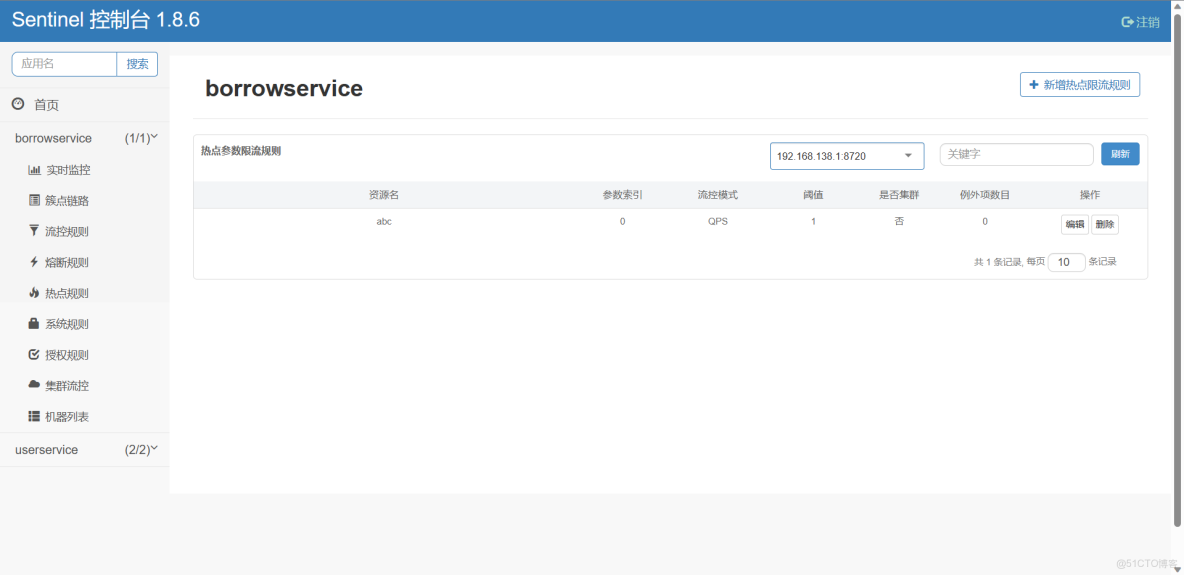This screenshot has width=1184, height=575.
Task: Click the logout arrow icon beside 注销
Action: click(1127, 22)
